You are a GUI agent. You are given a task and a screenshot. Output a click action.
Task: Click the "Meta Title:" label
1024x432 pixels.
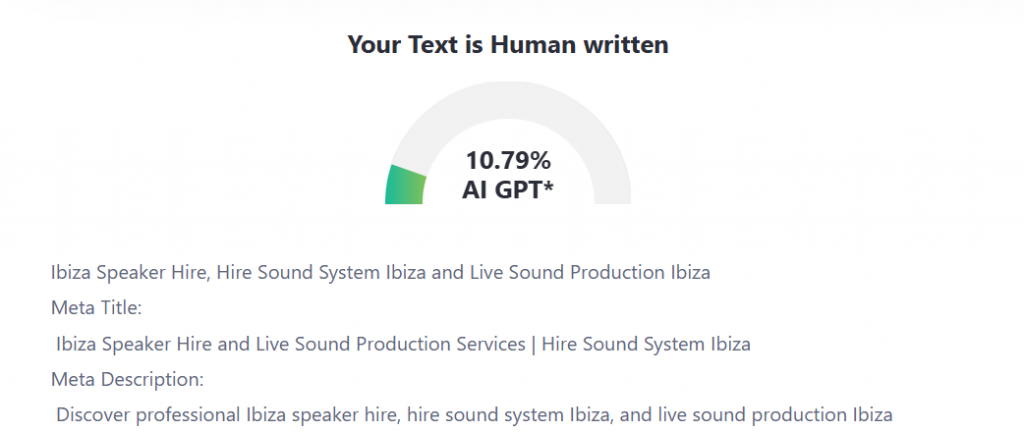[97, 308]
